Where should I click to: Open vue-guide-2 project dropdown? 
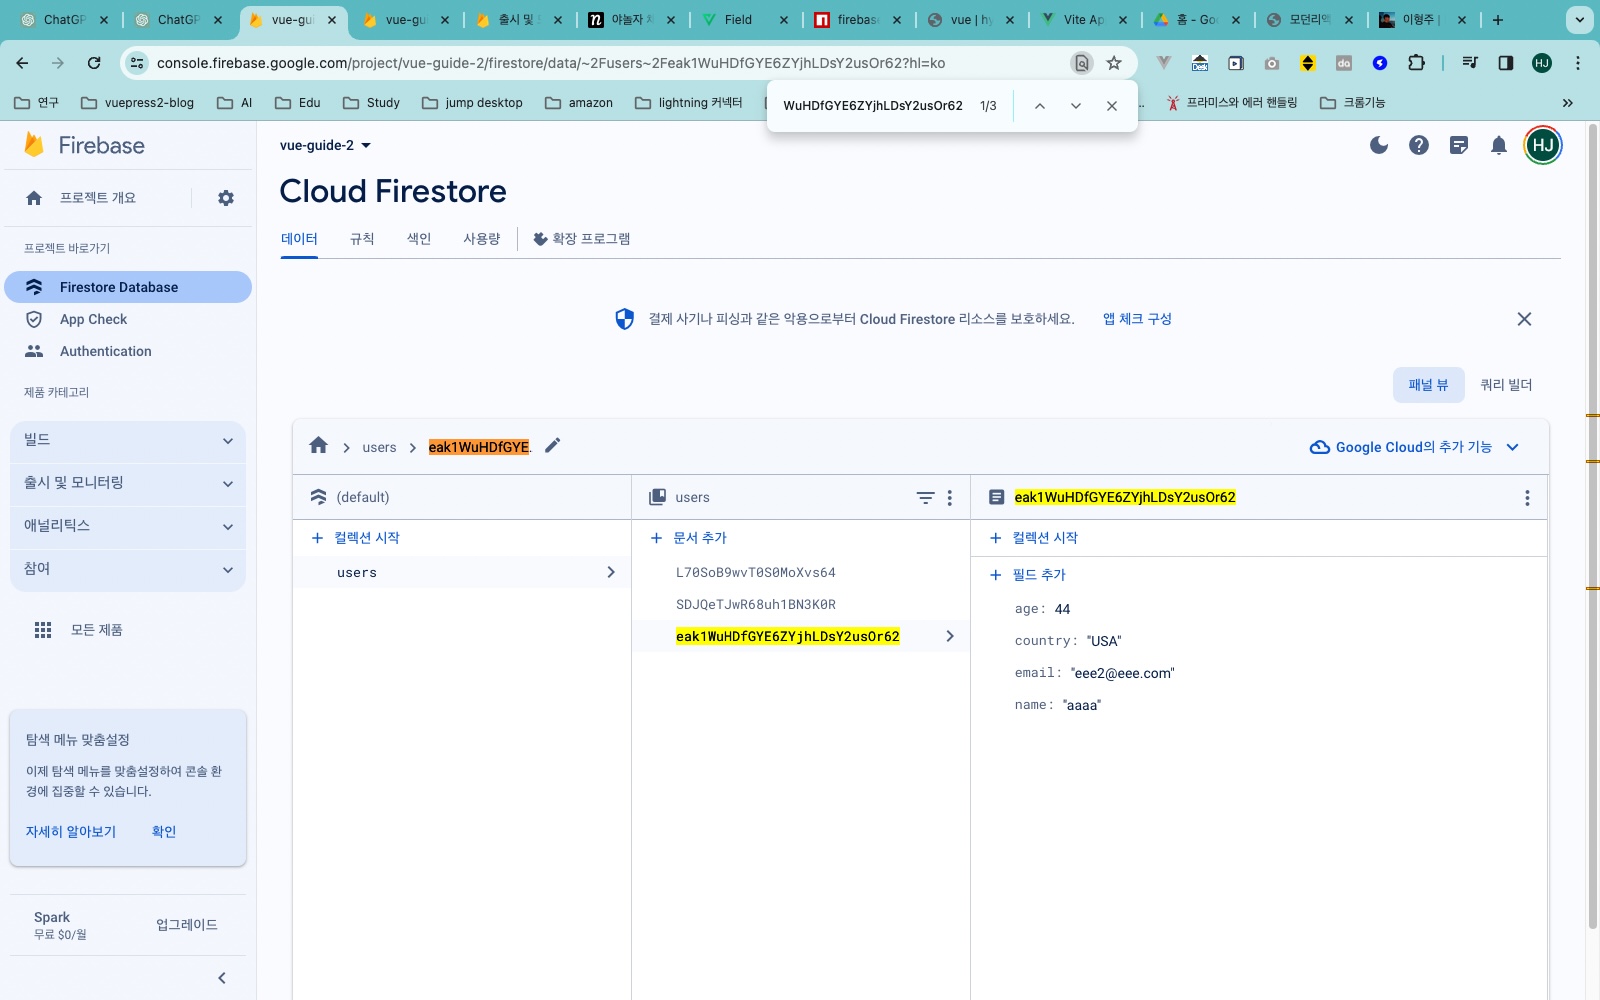click(x=325, y=145)
